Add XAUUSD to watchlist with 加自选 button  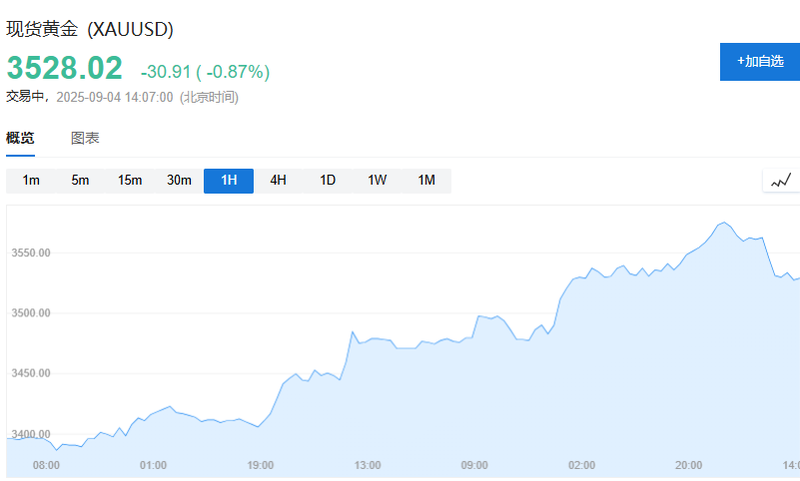click(760, 61)
